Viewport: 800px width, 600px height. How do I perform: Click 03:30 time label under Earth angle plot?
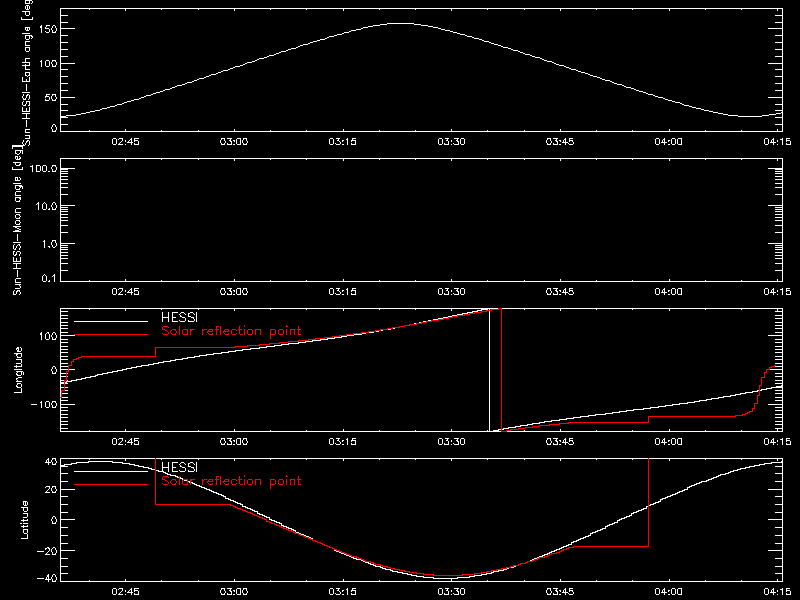point(451,142)
